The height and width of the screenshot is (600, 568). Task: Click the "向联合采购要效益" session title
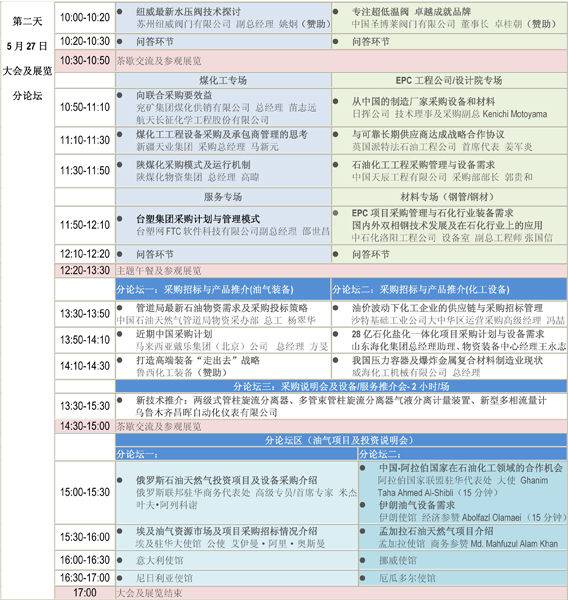[174, 95]
